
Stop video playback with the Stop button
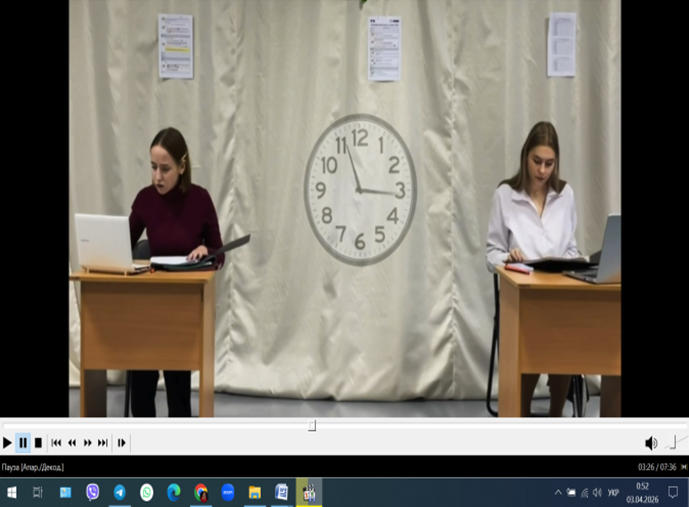(39, 443)
